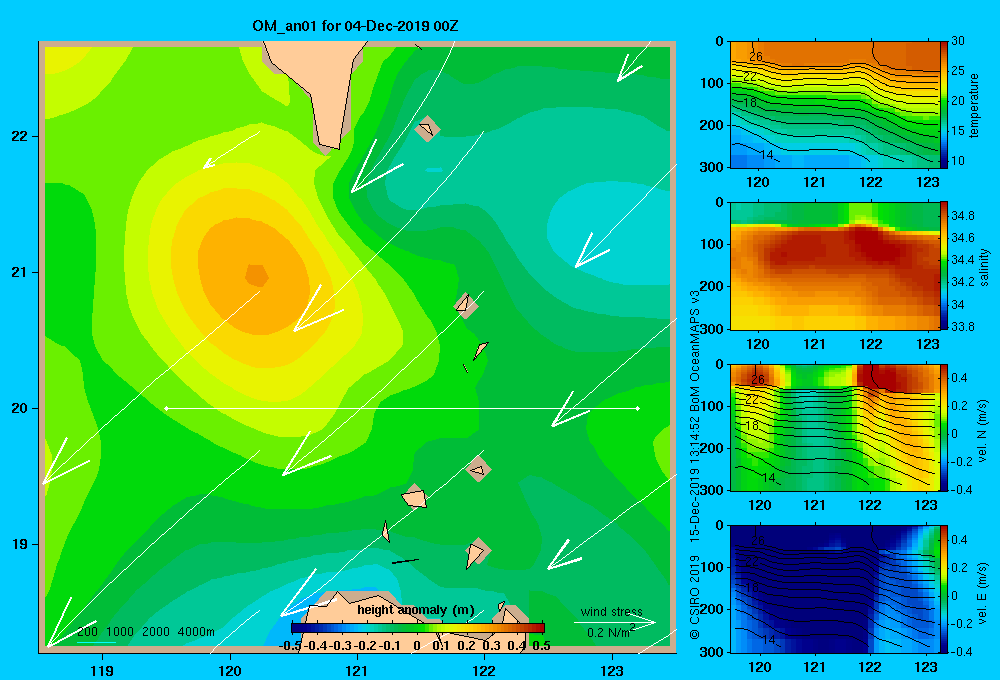Click the '14' isotherm label in temperature panel
This screenshot has height=680, width=1000.
coord(767,155)
